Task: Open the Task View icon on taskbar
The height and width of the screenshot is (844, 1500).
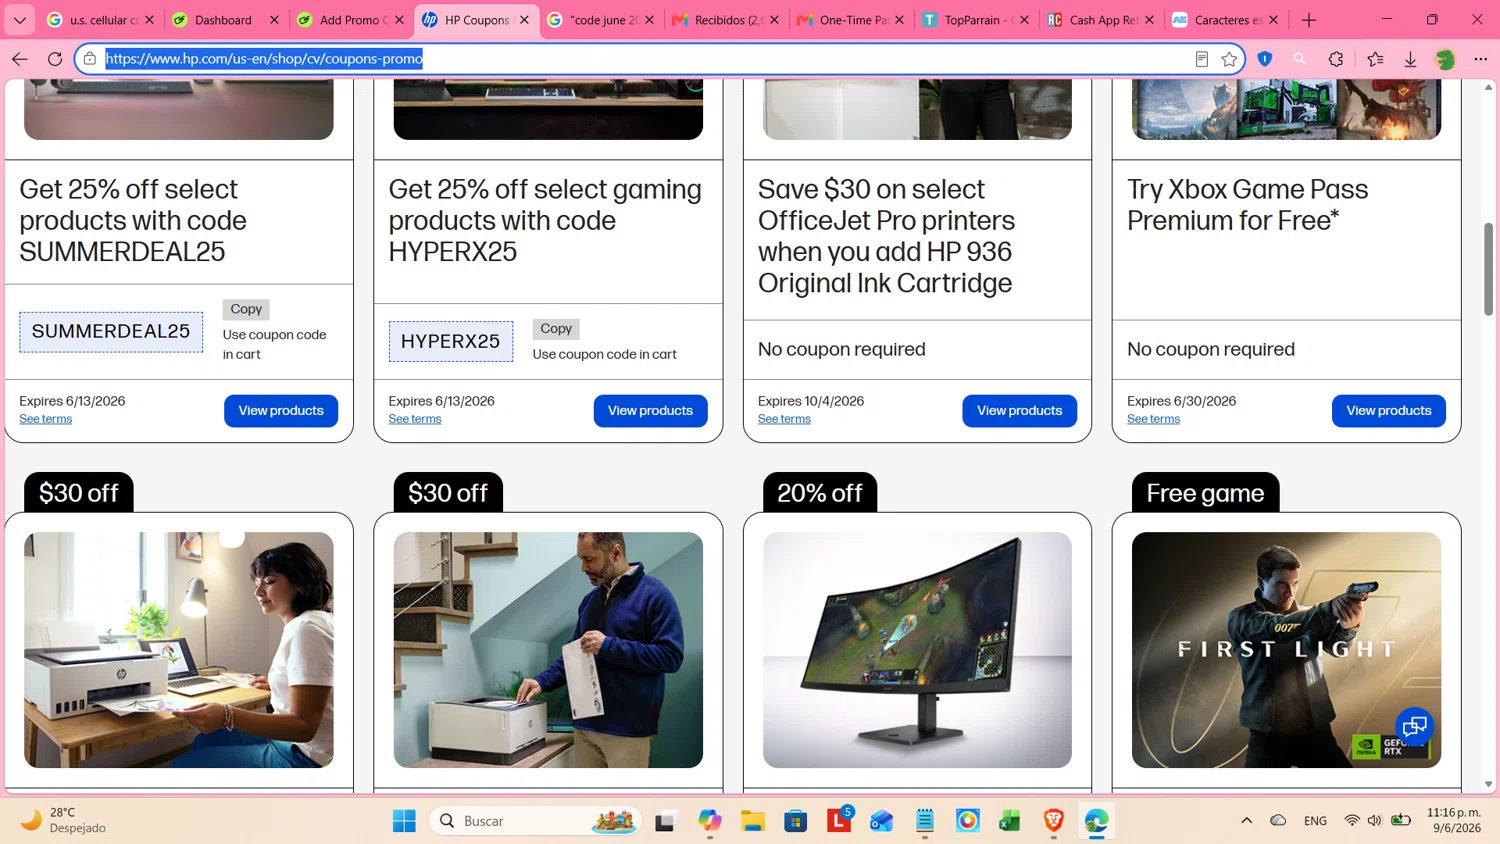Action: click(x=665, y=821)
